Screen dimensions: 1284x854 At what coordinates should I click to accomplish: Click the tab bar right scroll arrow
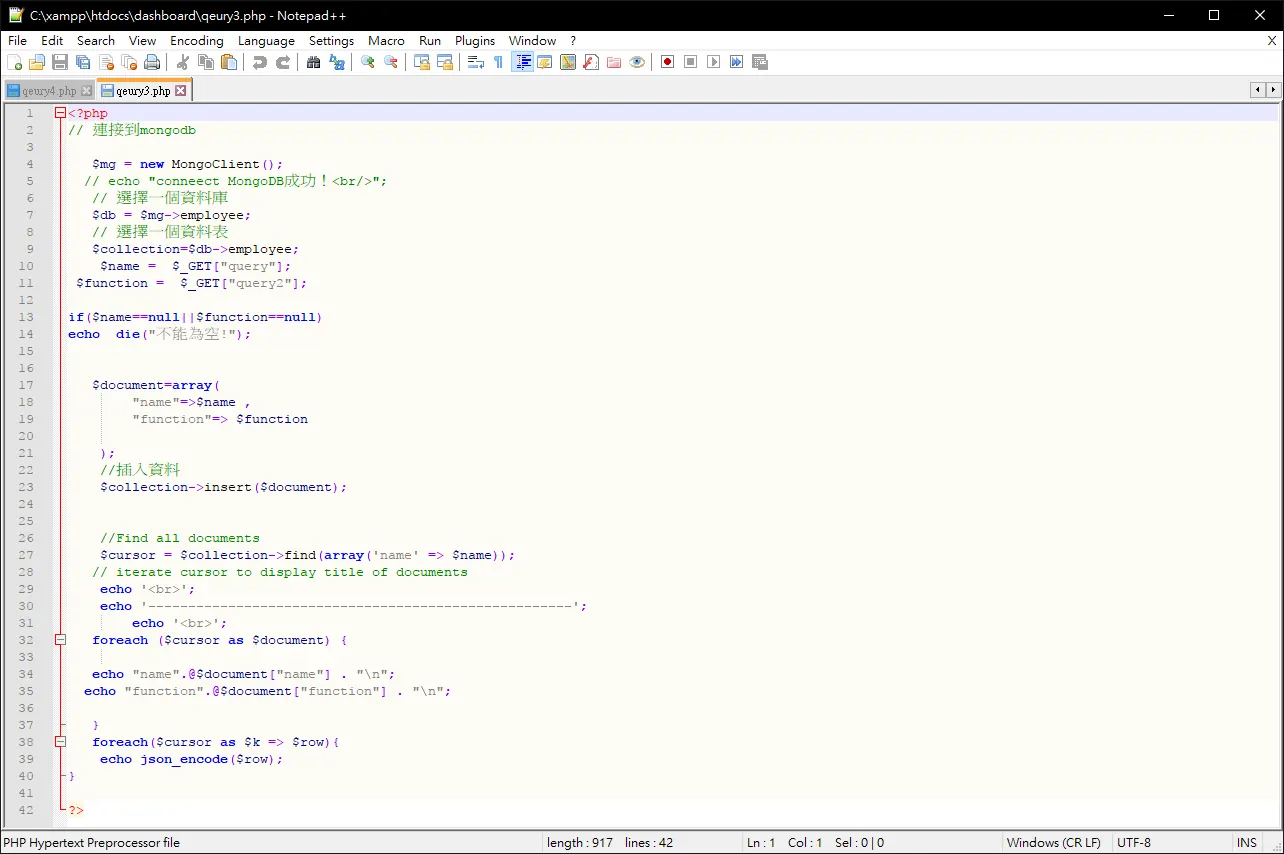[x=1273, y=90]
